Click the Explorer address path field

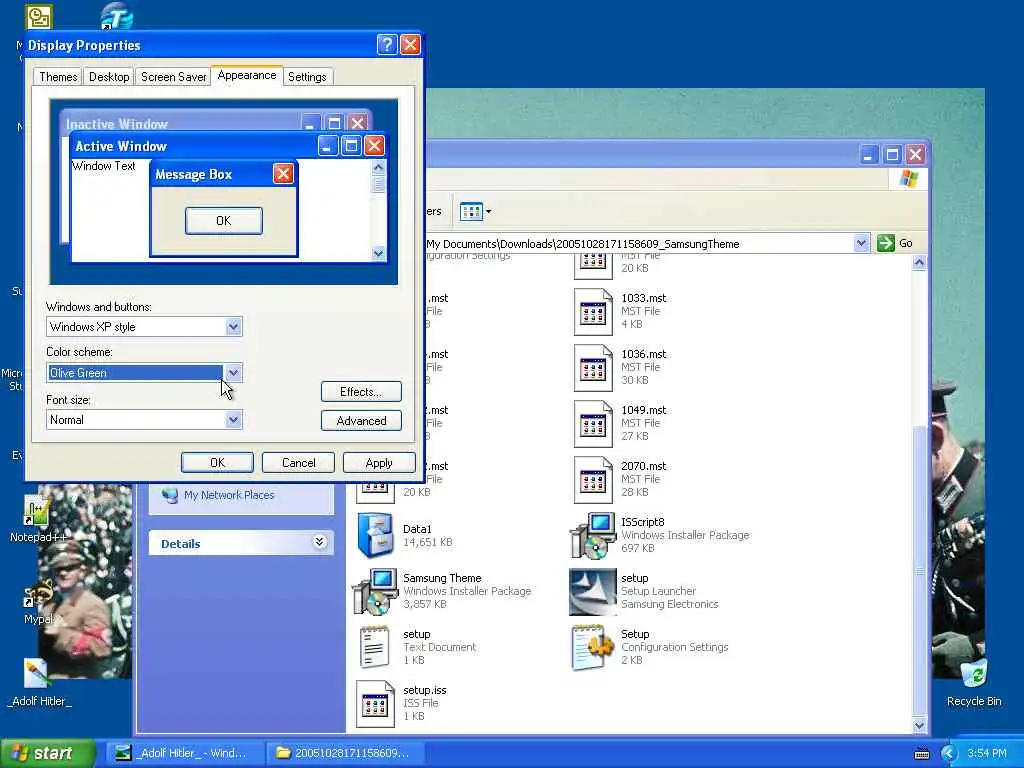click(x=639, y=244)
